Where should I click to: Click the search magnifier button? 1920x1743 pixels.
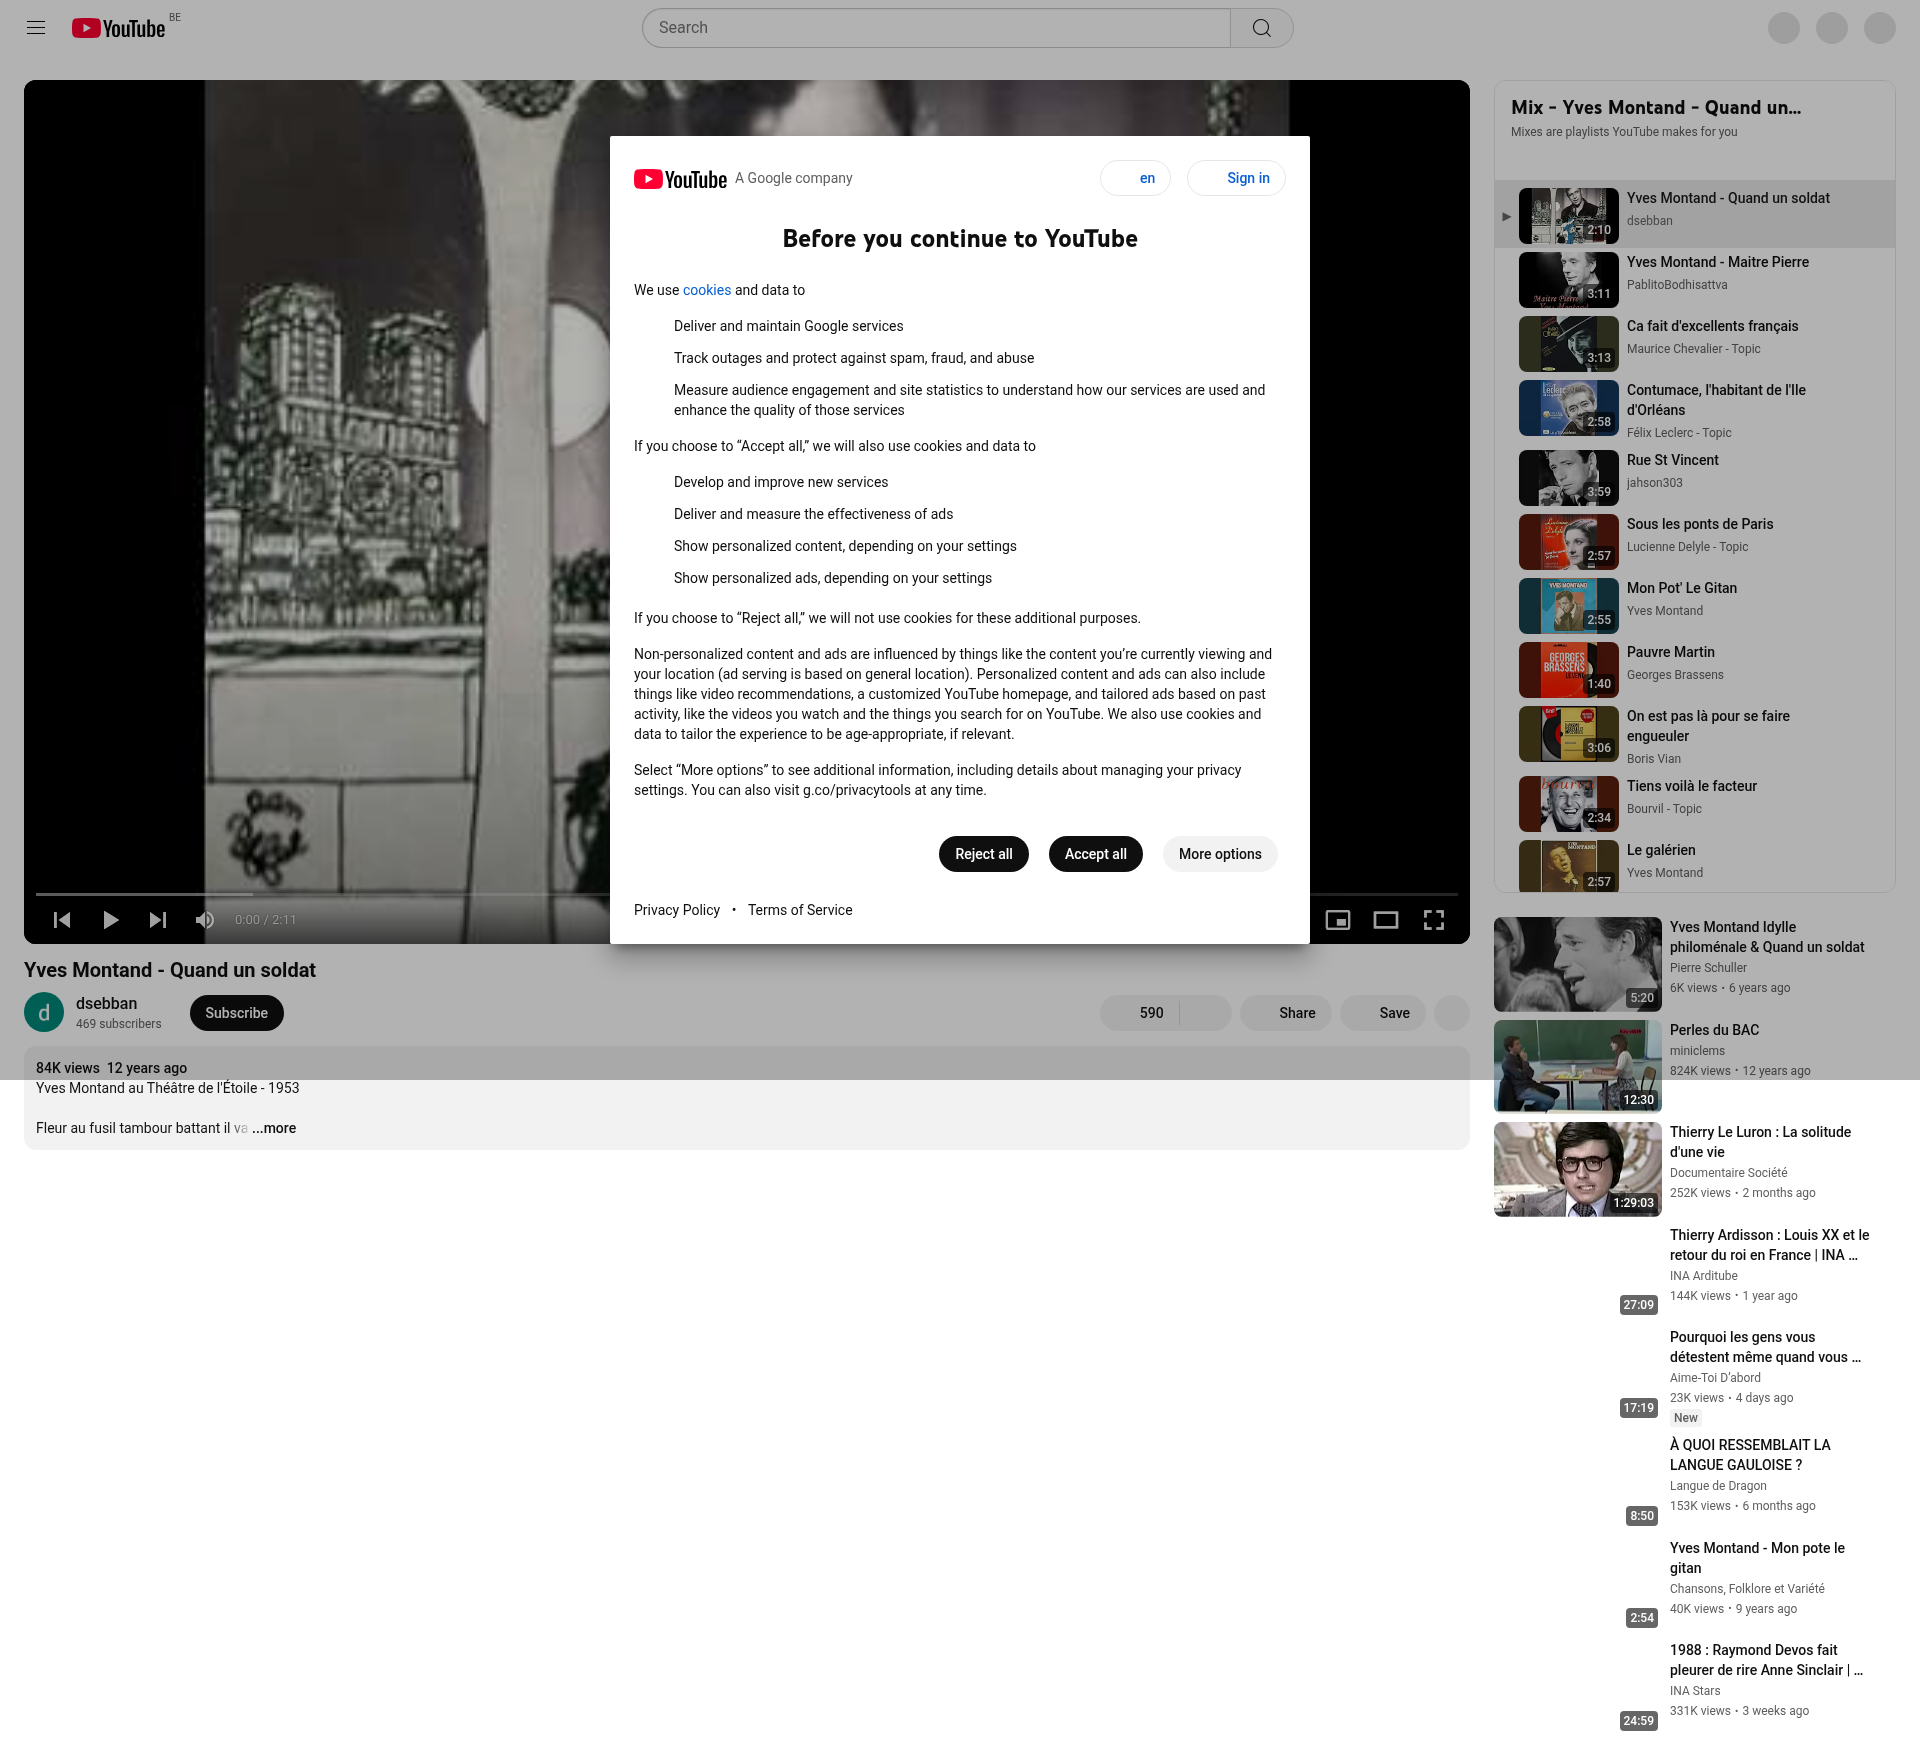(x=1262, y=28)
